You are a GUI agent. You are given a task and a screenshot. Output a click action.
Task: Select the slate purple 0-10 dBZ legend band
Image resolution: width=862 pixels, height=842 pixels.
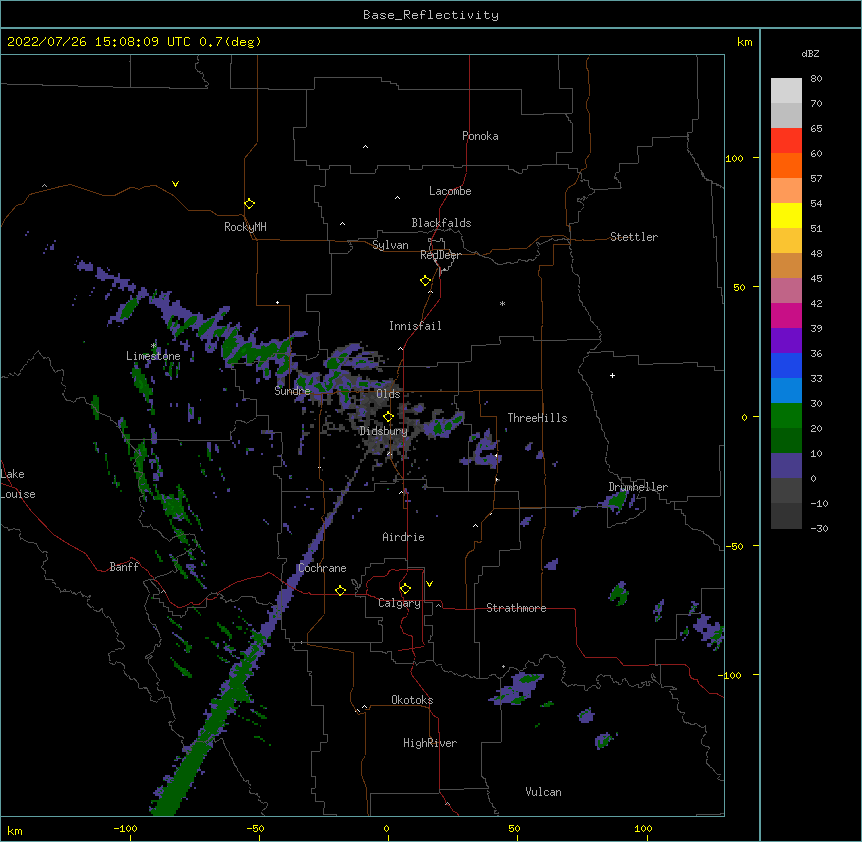click(x=786, y=466)
